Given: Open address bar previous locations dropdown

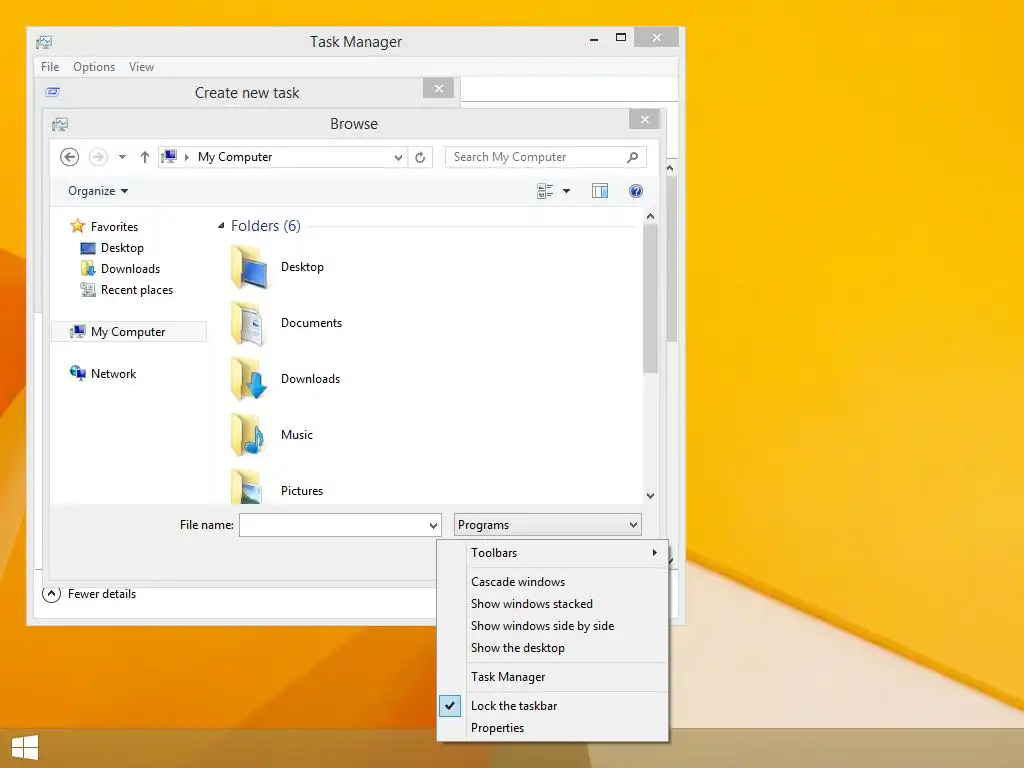Looking at the screenshot, I should 398,157.
